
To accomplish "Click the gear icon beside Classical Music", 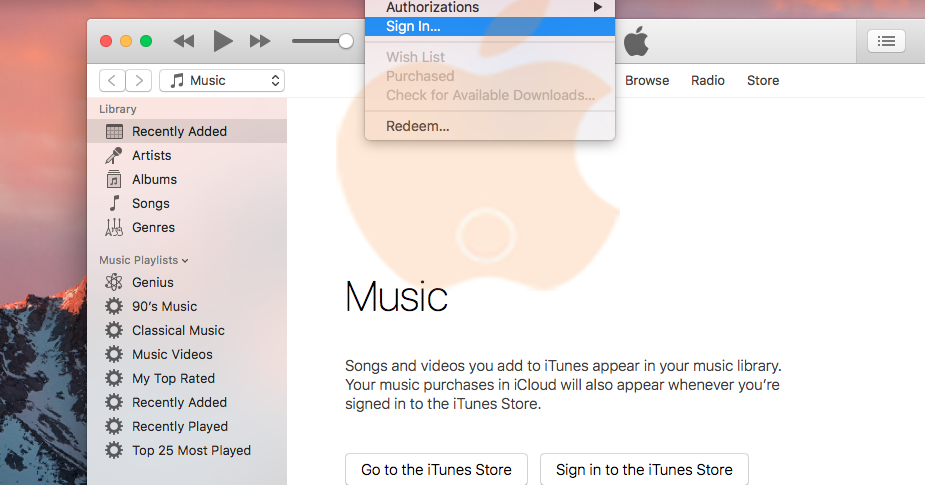I will 114,330.
